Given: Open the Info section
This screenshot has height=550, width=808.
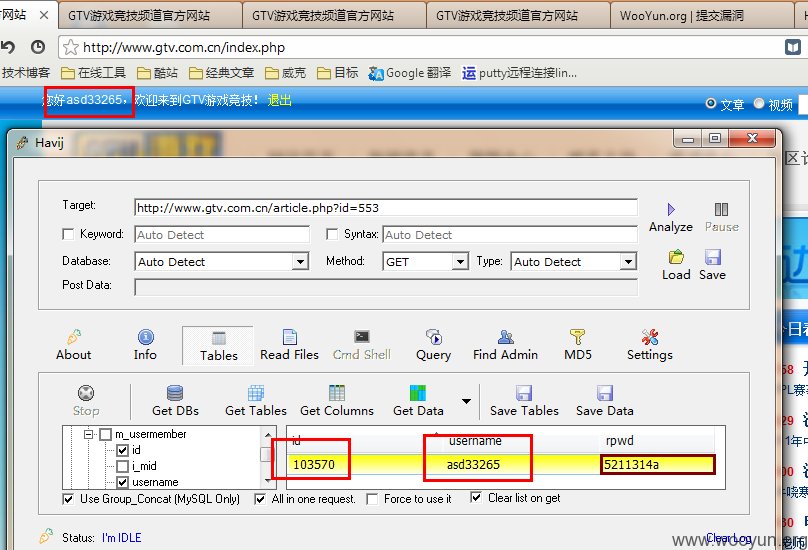Looking at the screenshot, I should coord(145,345).
